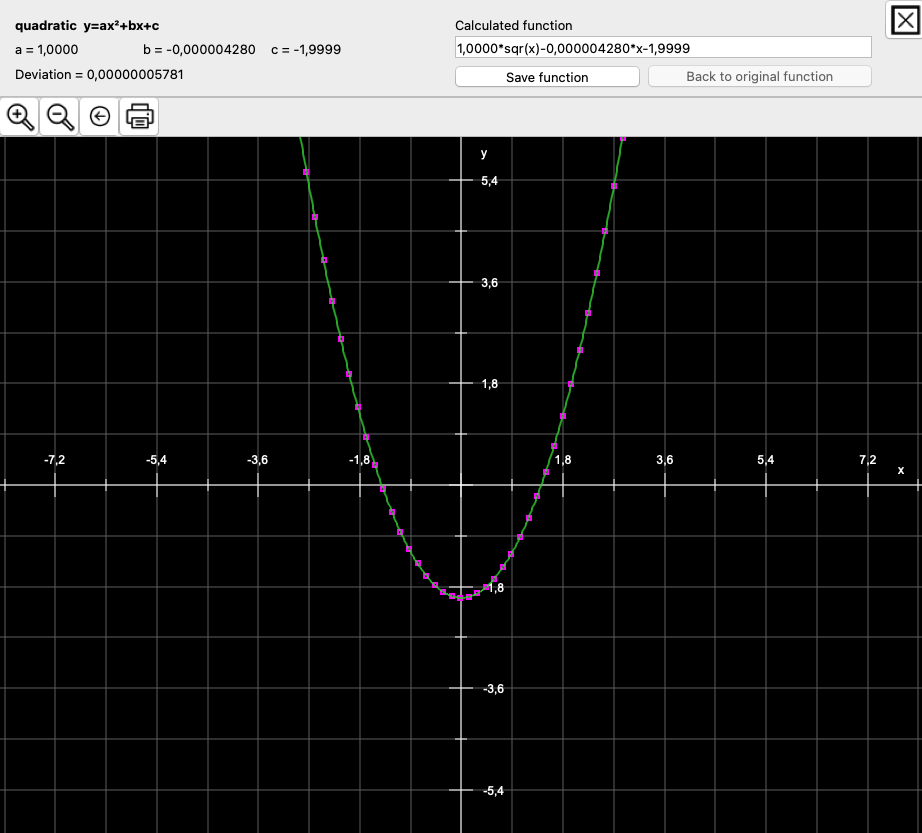Click the y axis name label

(x=484, y=153)
